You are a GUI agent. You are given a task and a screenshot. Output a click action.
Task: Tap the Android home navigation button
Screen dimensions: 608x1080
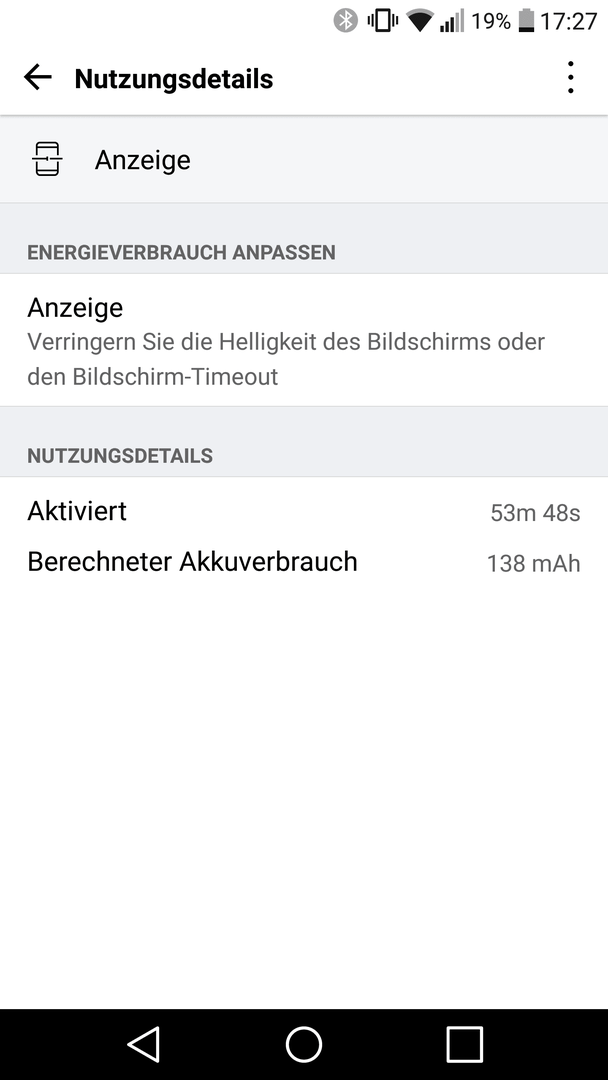(304, 1044)
